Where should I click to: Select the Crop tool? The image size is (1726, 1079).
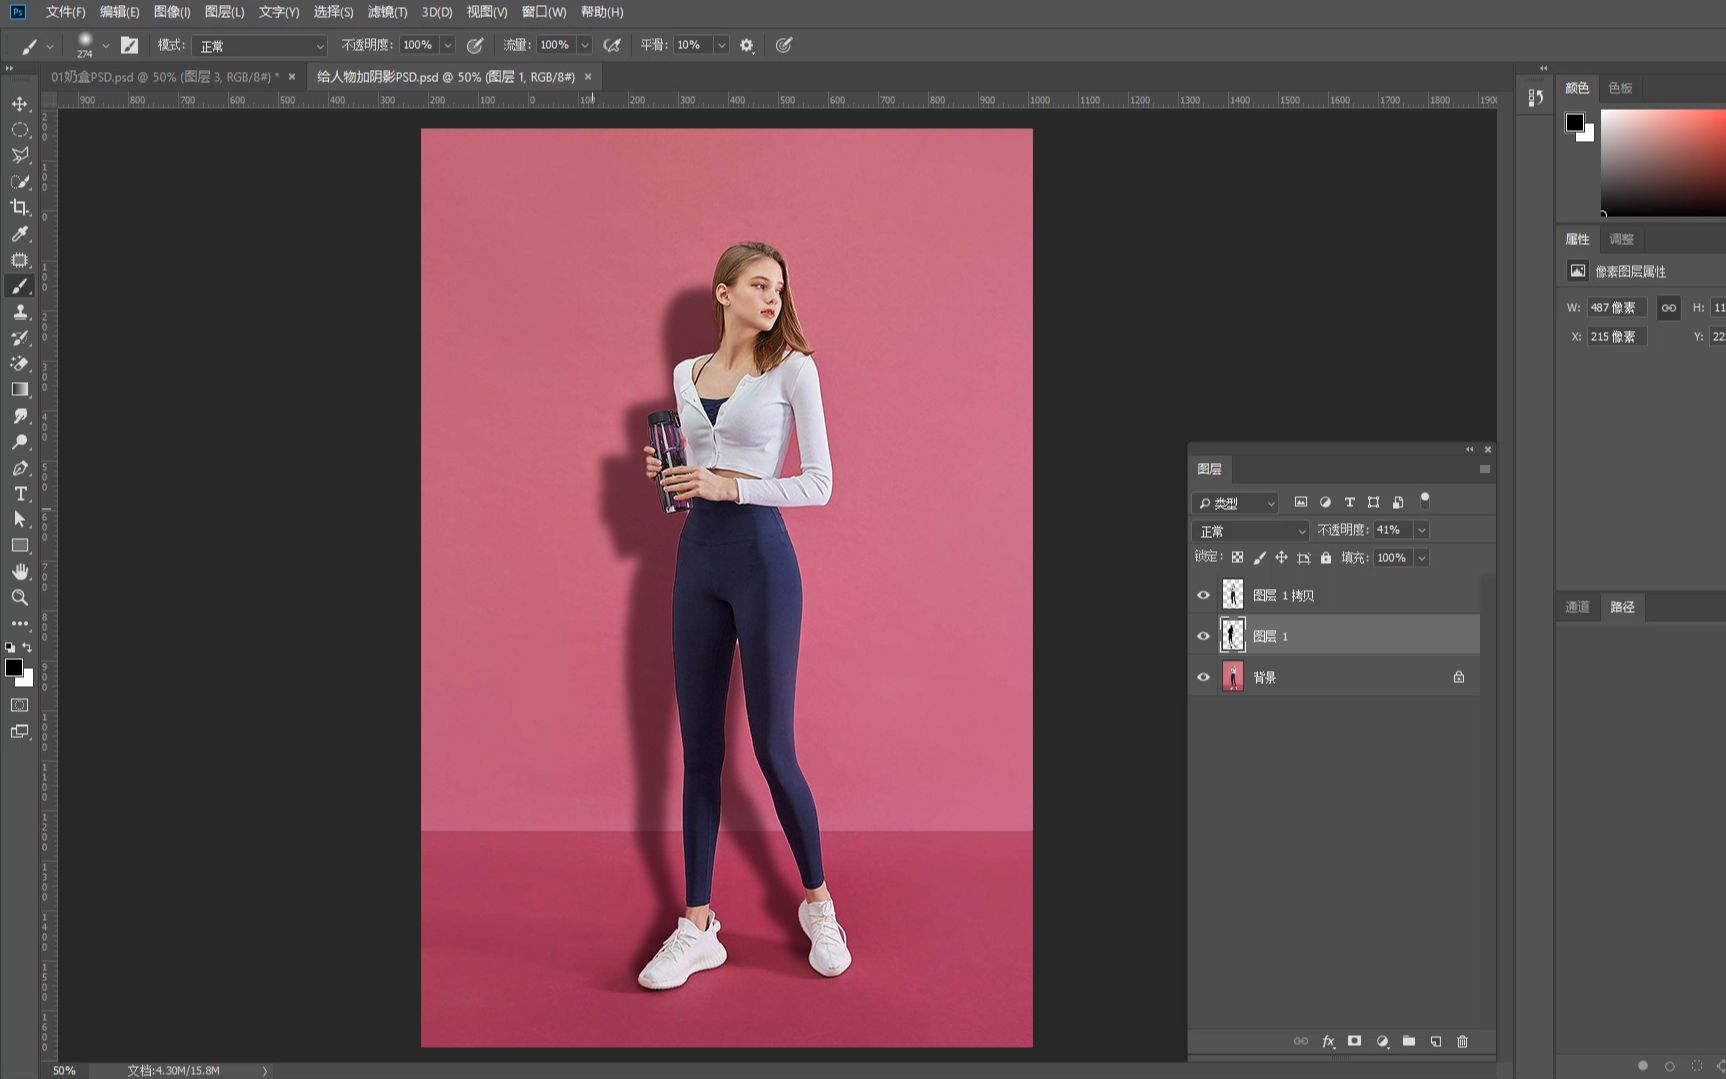tap(20, 208)
